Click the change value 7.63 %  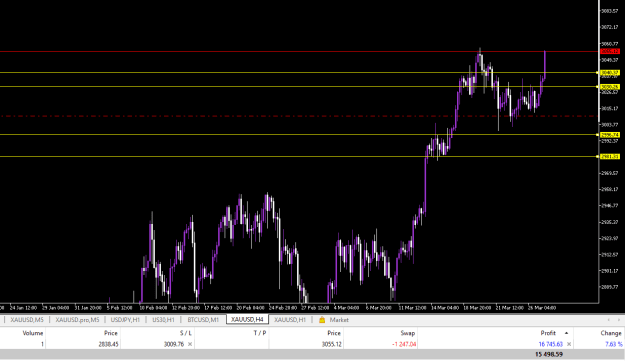[613, 344]
